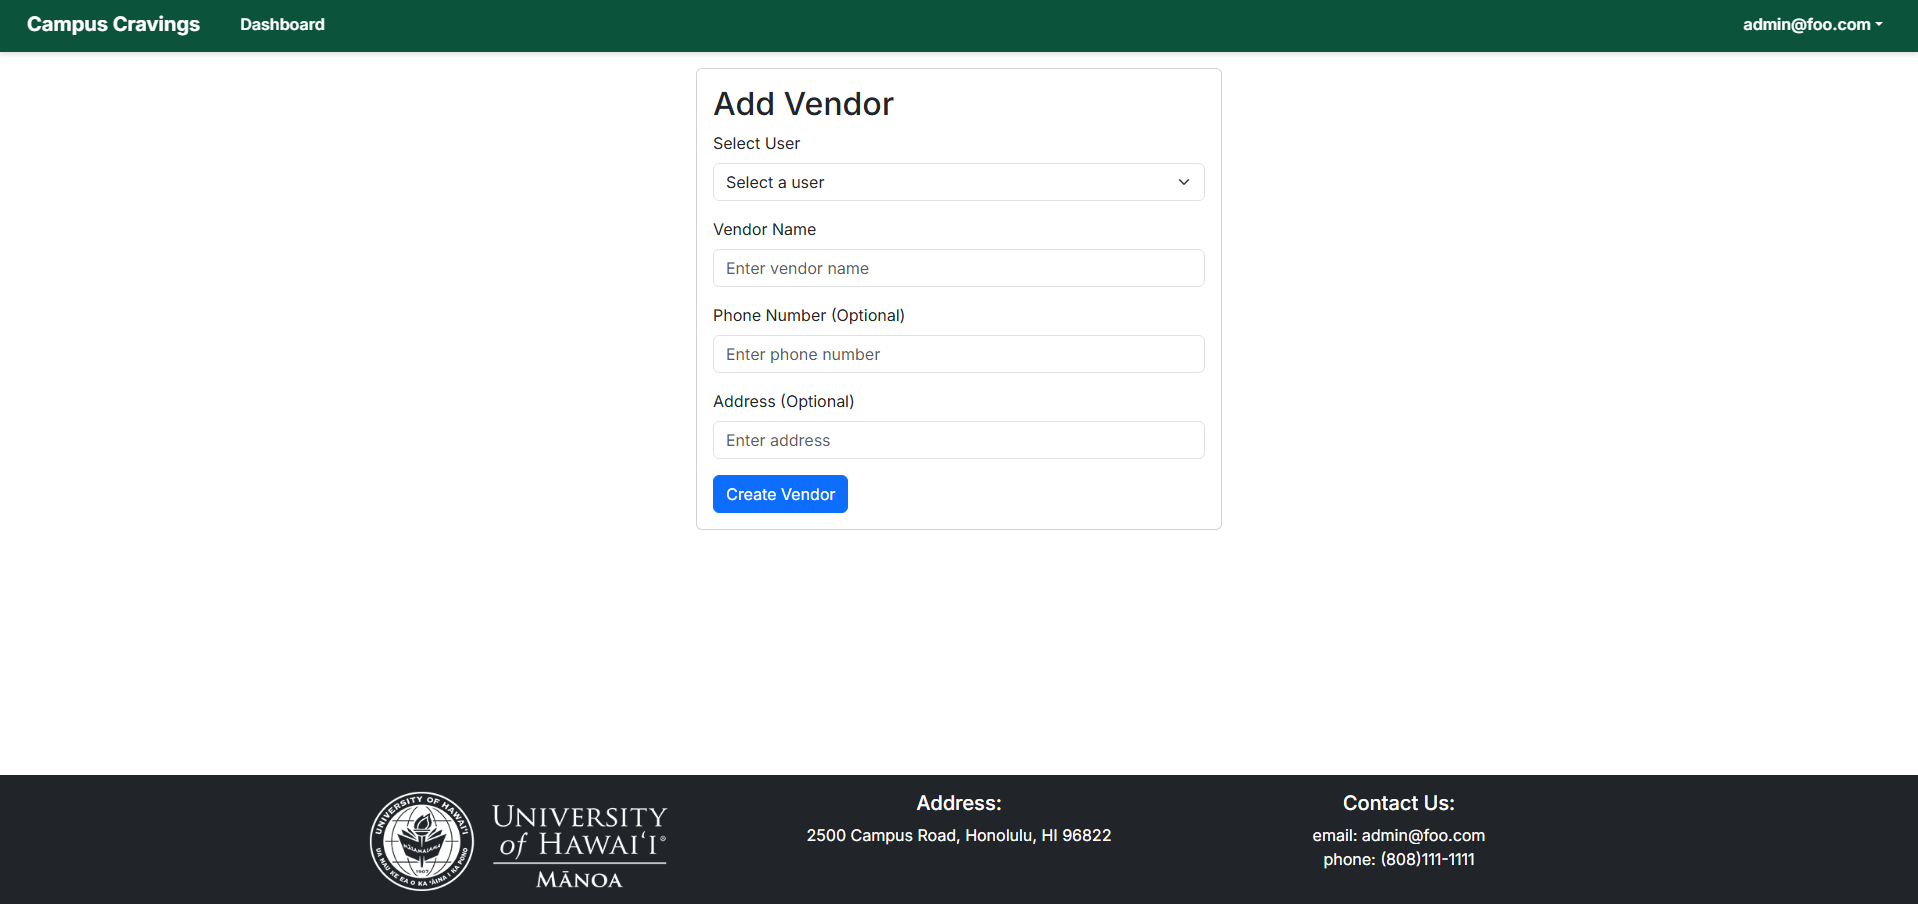Viewport: 1918px width, 904px height.
Task: Click the Address (Optional) field label
Action: point(783,401)
